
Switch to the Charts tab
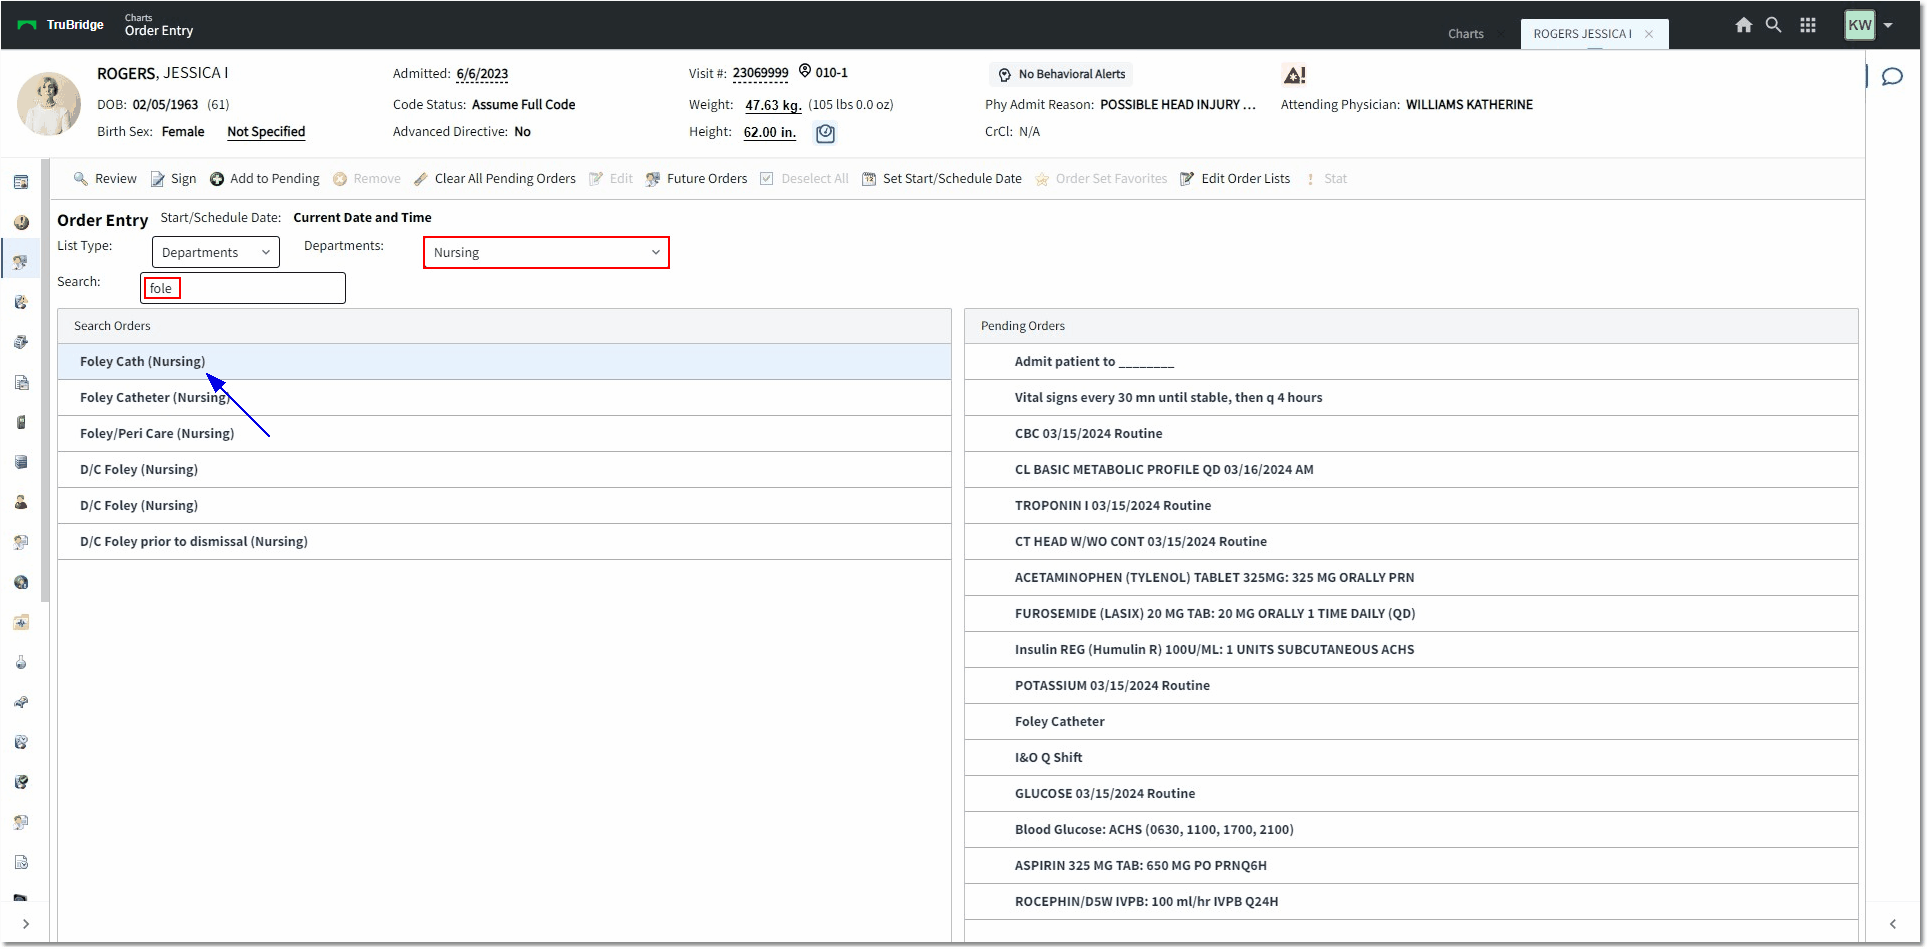tap(1465, 34)
